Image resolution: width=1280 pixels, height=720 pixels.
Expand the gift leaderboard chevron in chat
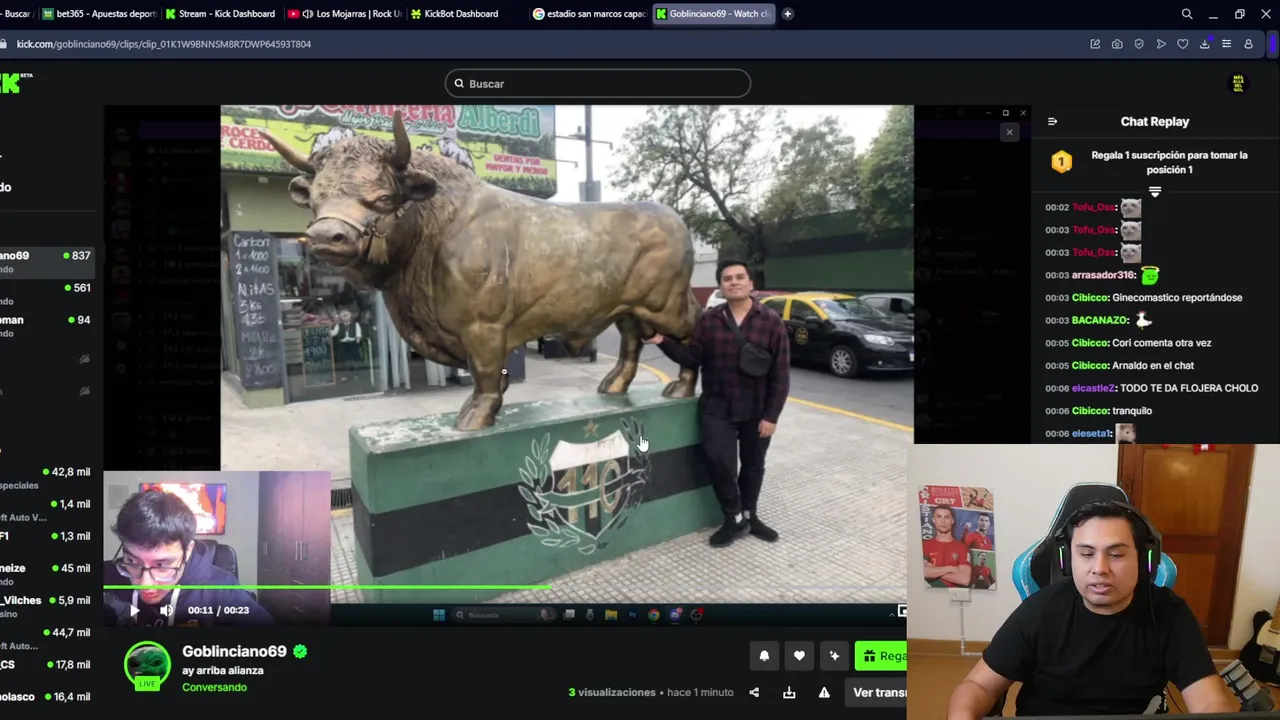[1155, 191]
